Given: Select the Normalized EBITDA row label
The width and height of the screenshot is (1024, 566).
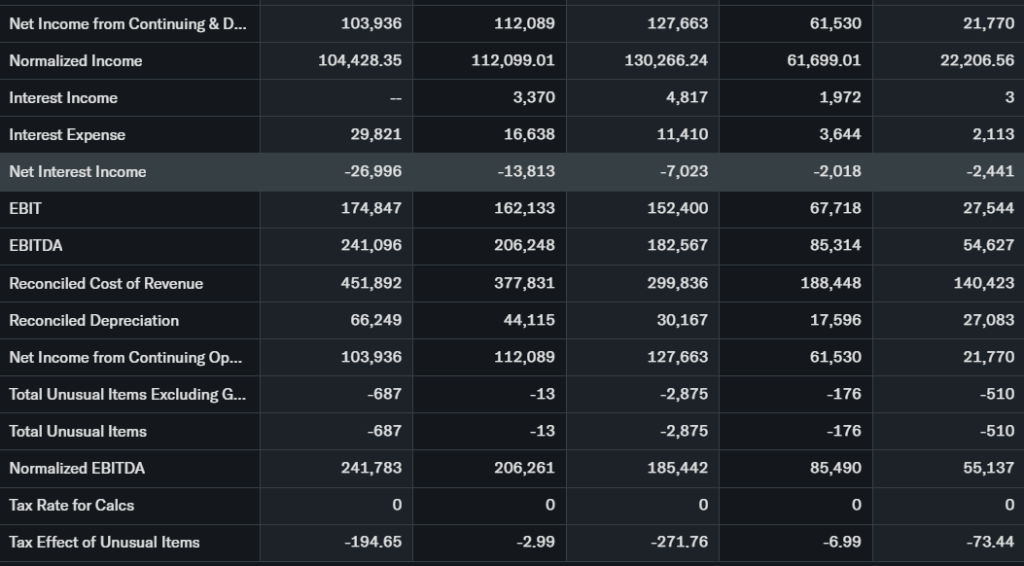Looking at the screenshot, I should [75, 469].
